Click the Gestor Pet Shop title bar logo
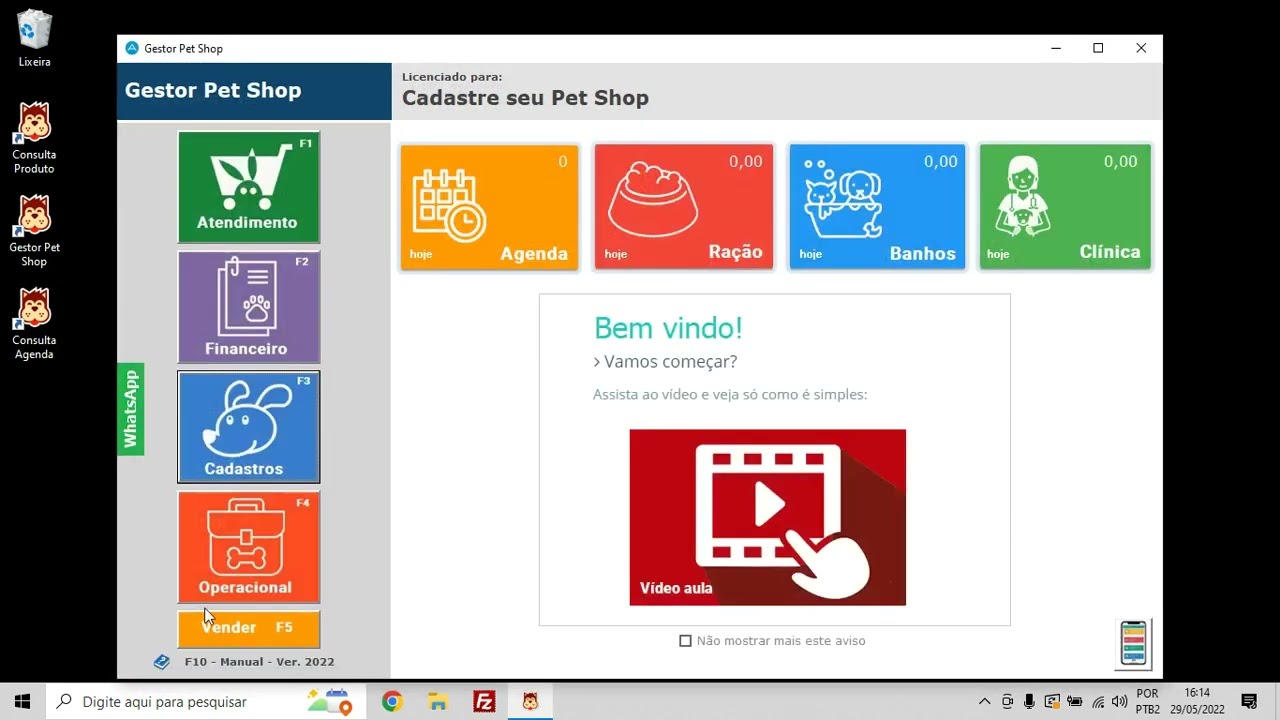The width and height of the screenshot is (1280, 720). pos(132,48)
